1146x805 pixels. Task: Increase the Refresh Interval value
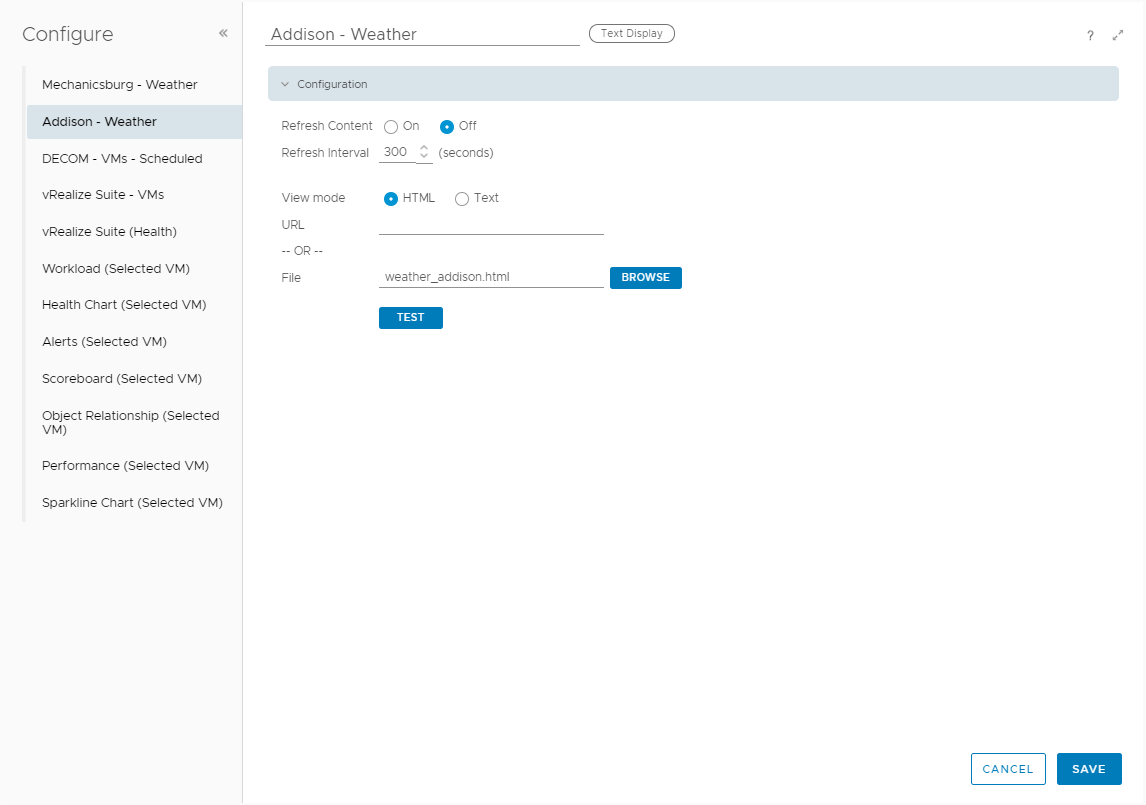[424, 148]
